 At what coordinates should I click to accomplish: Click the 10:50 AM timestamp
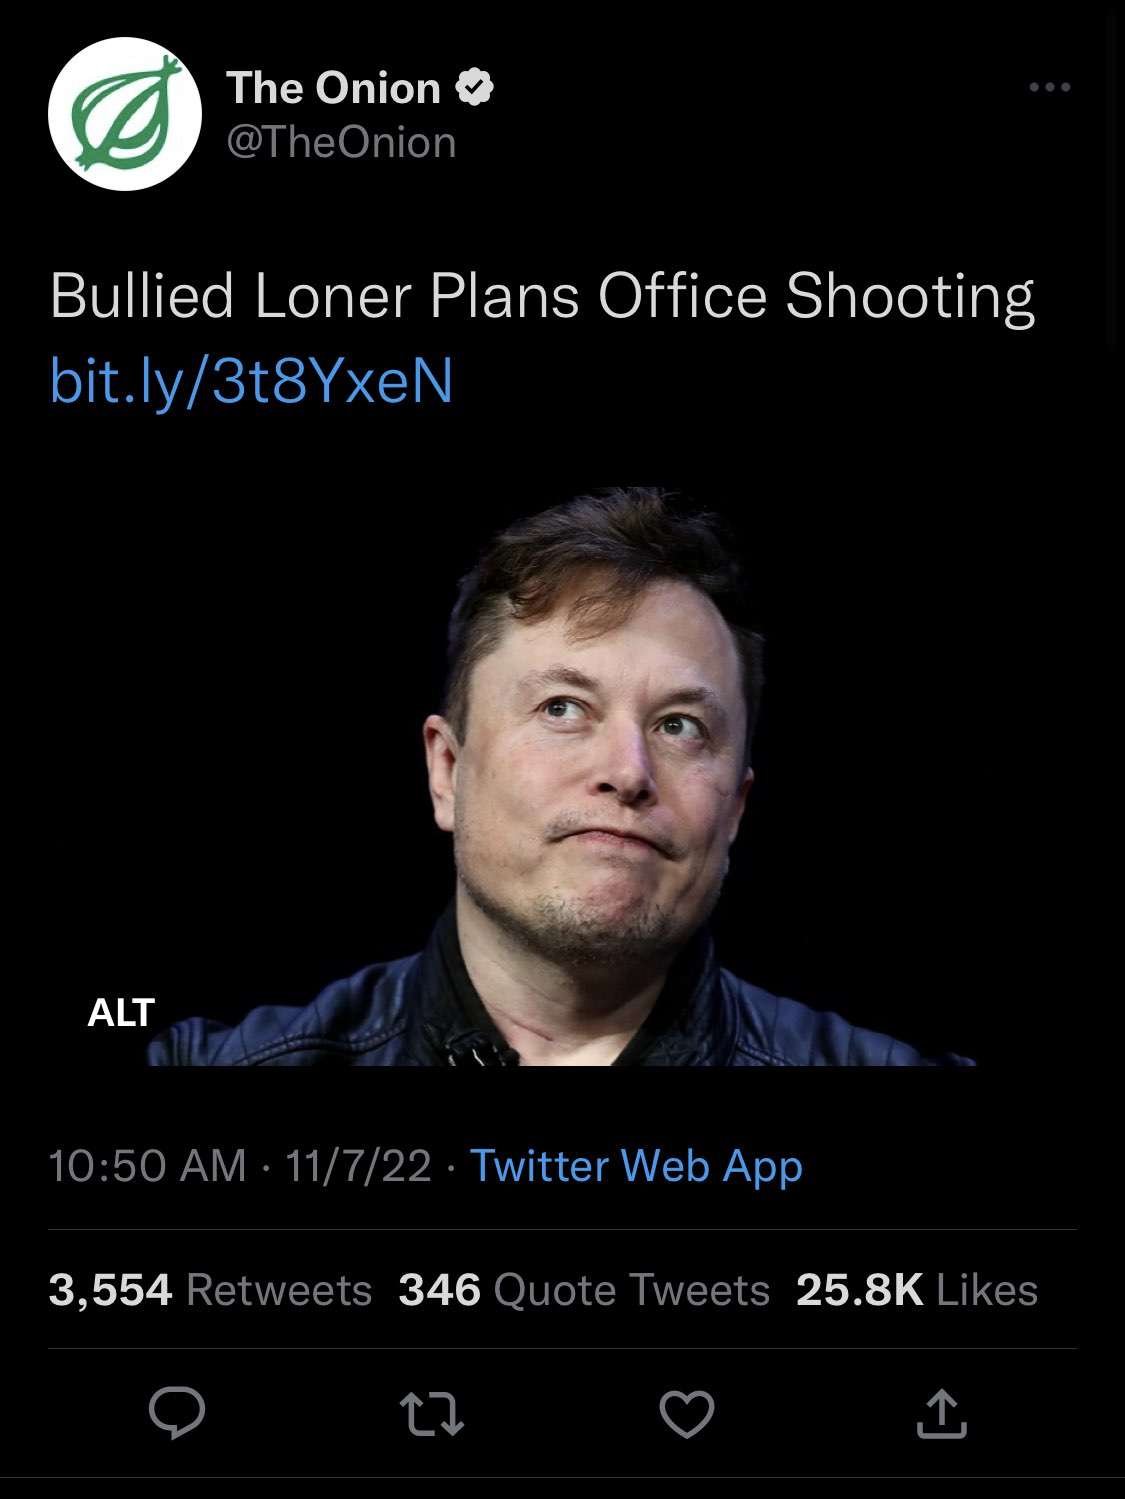click(147, 1166)
